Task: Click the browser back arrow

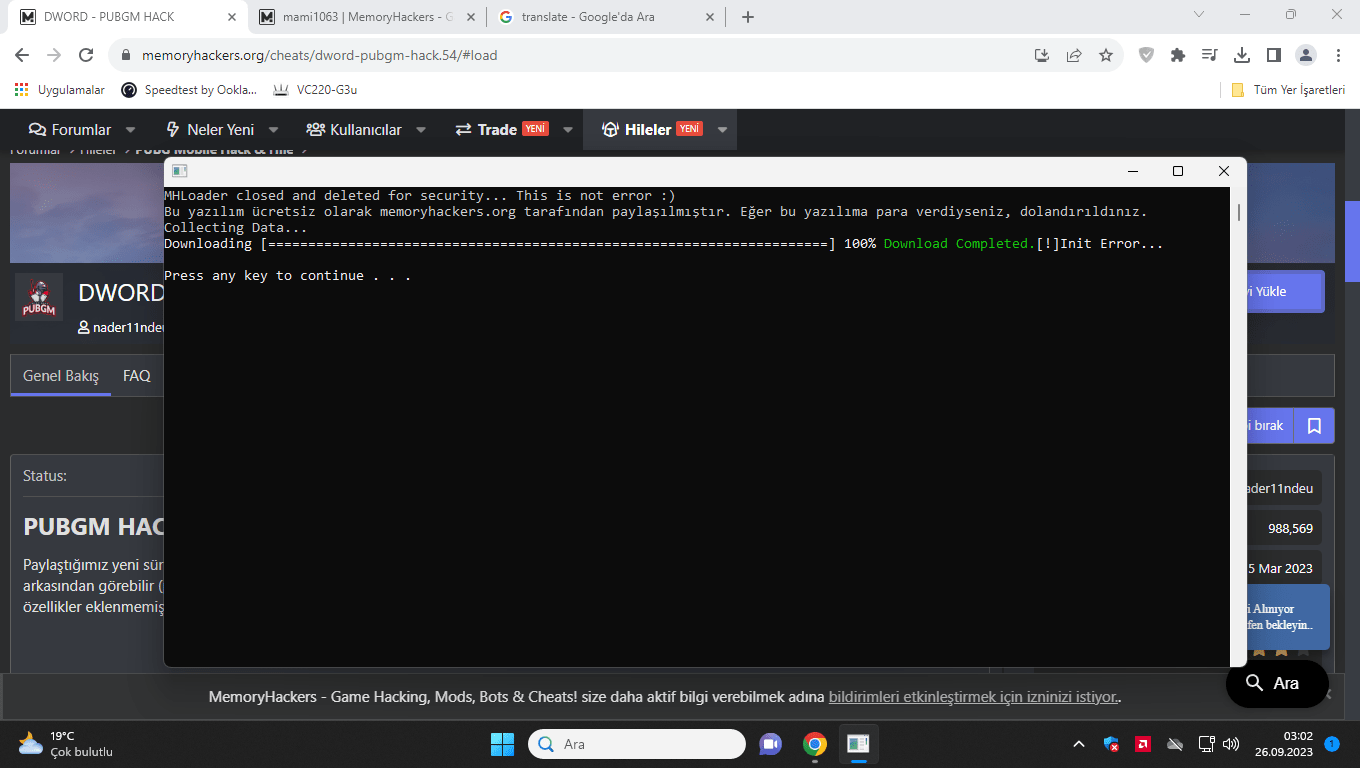Action: [23, 55]
